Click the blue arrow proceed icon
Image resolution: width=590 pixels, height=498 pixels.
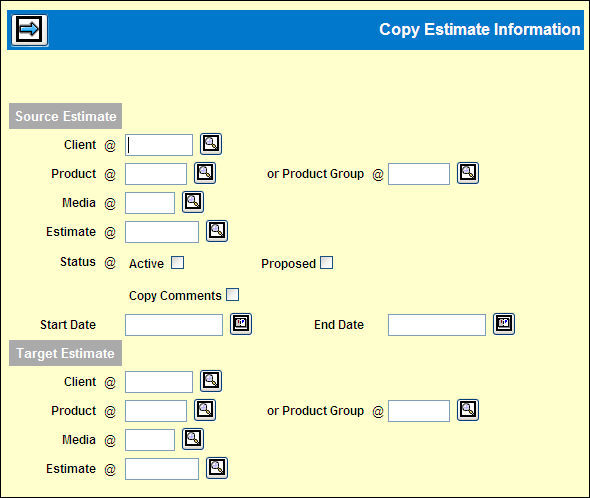pos(29,30)
